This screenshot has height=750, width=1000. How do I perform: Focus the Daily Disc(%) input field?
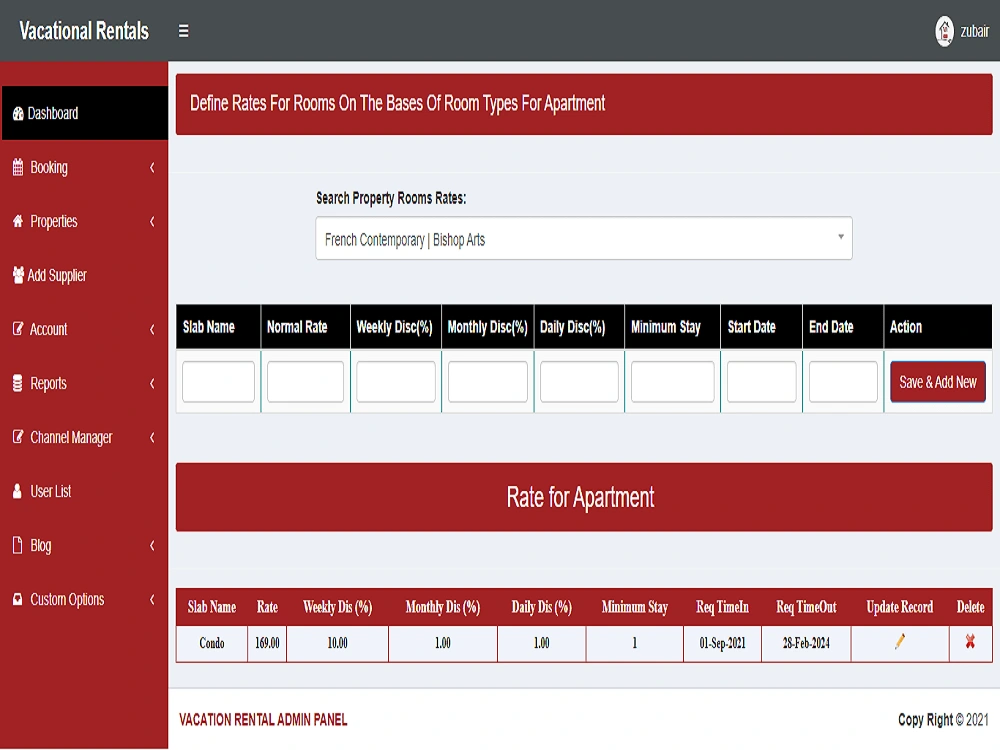(x=579, y=381)
